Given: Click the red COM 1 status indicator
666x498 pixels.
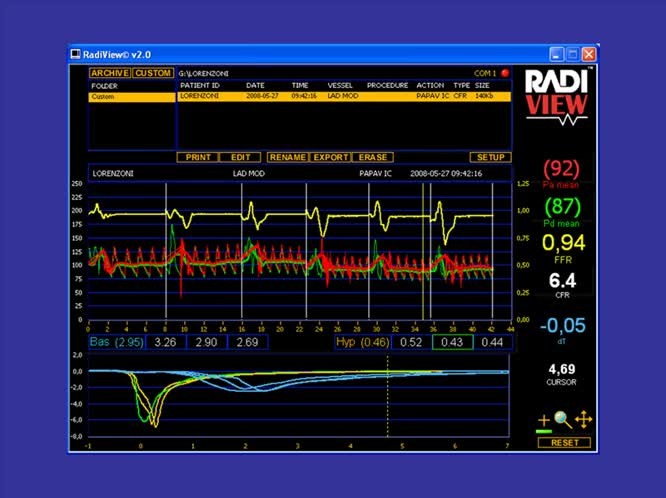Looking at the screenshot, I should pyautogui.click(x=506, y=73).
